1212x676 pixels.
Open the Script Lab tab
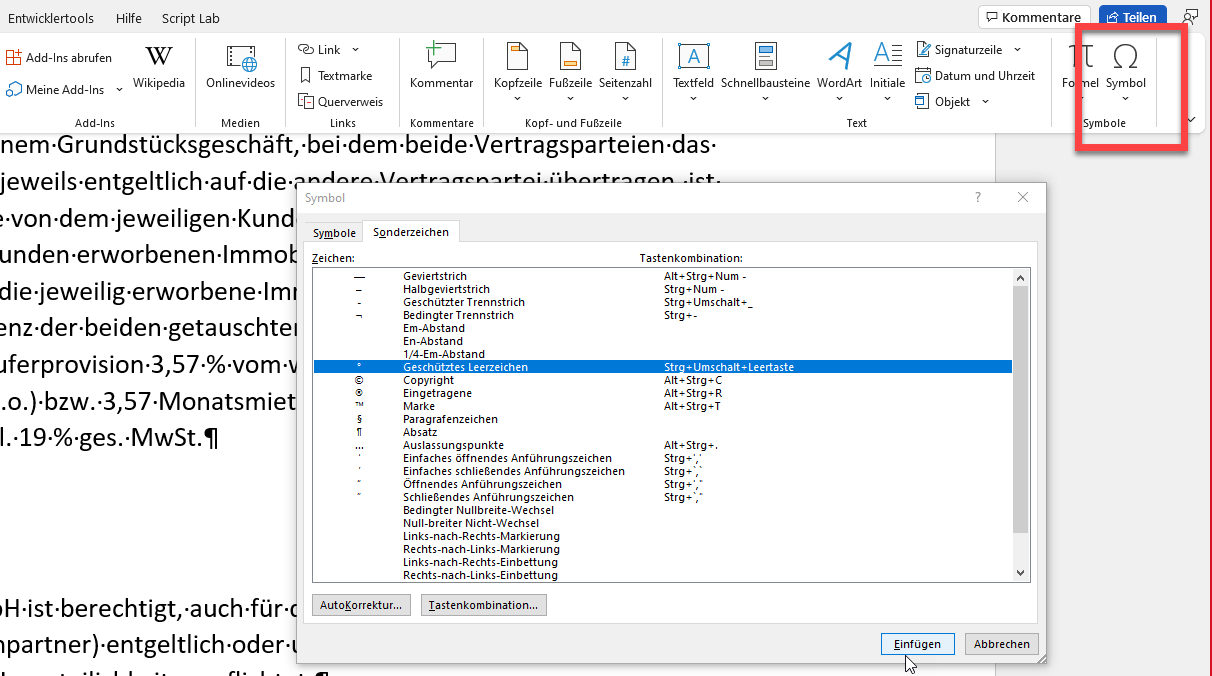[190, 18]
